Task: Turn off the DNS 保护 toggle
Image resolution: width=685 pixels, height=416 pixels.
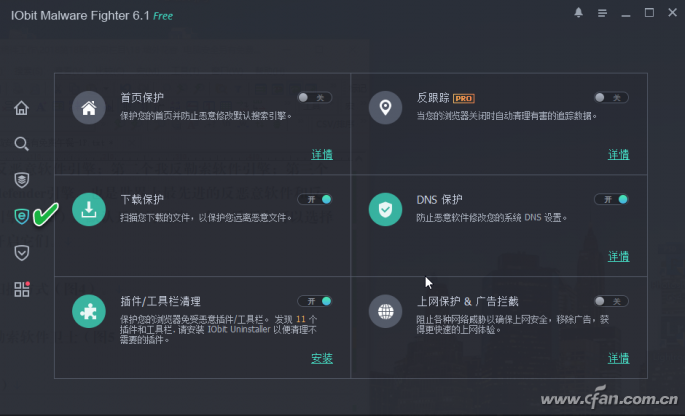Action: (x=611, y=199)
